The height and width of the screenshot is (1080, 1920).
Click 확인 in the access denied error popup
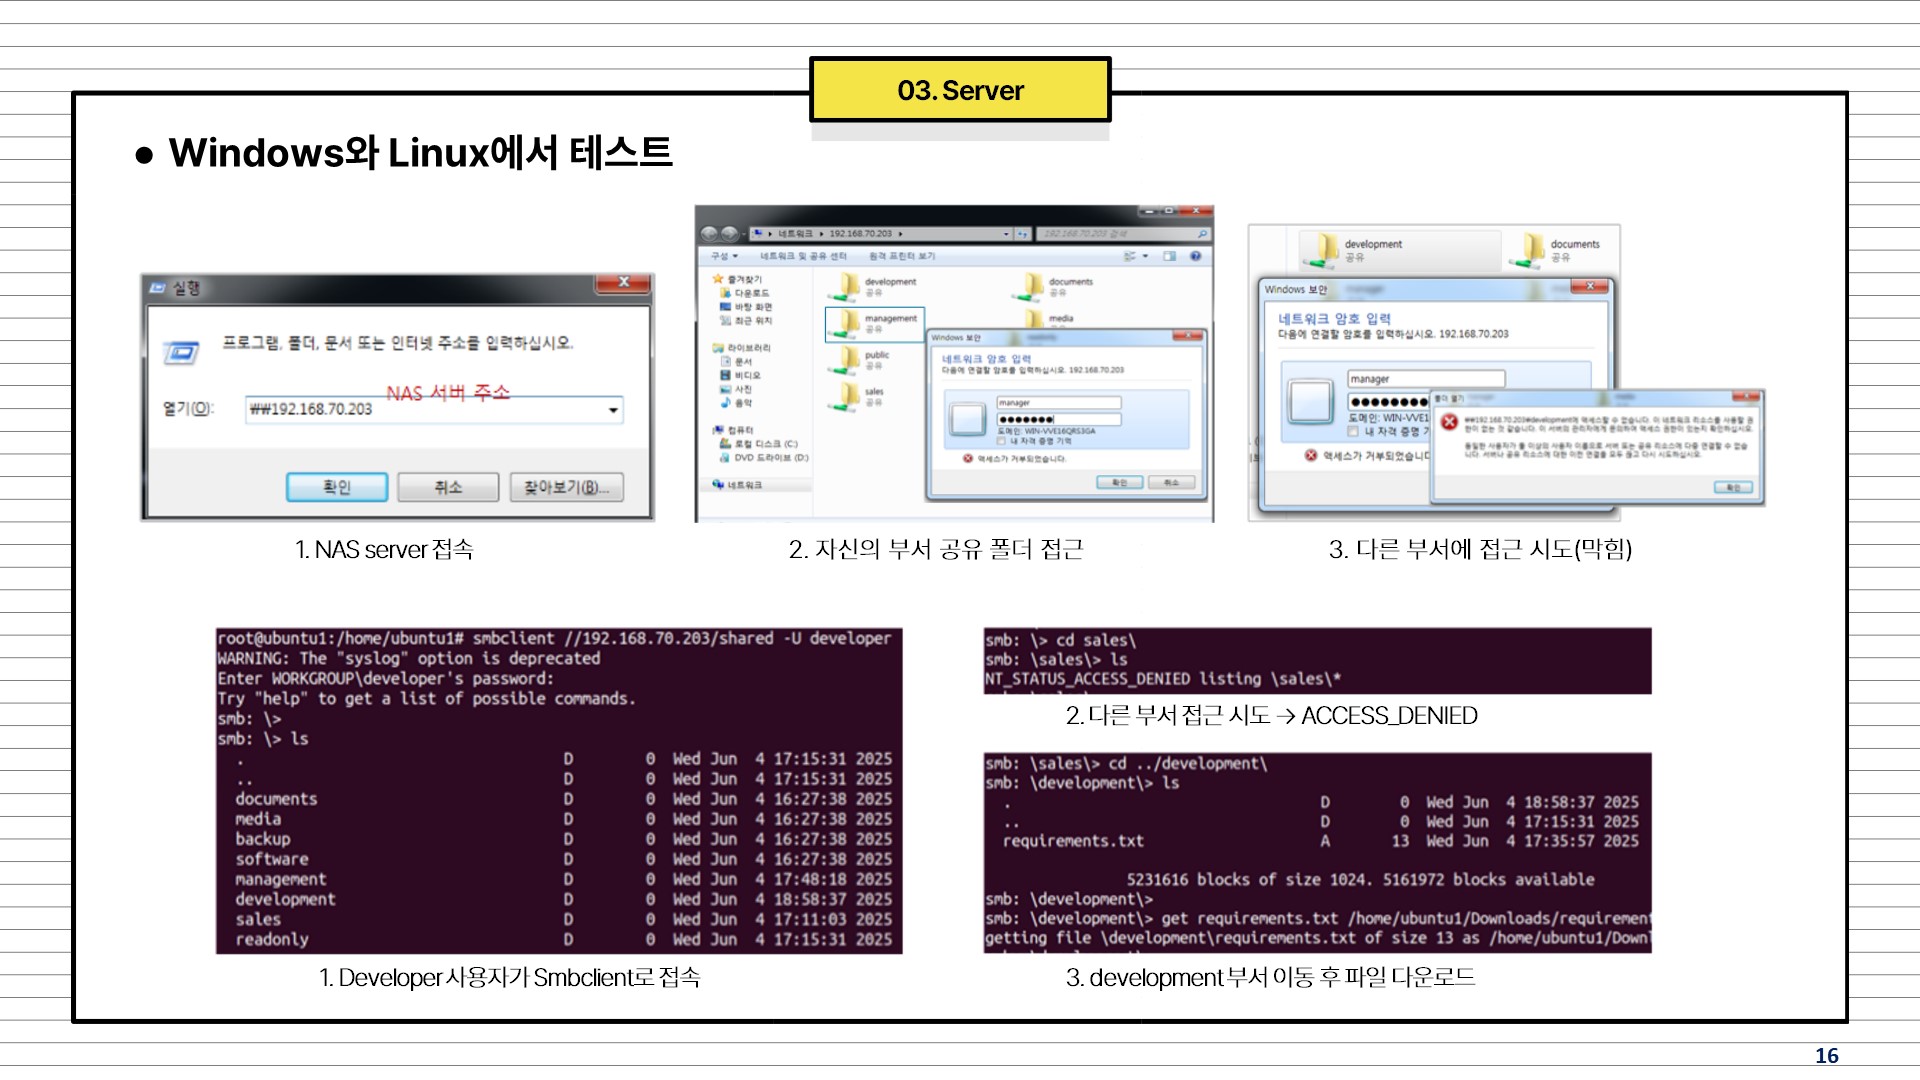[x=1733, y=488]
